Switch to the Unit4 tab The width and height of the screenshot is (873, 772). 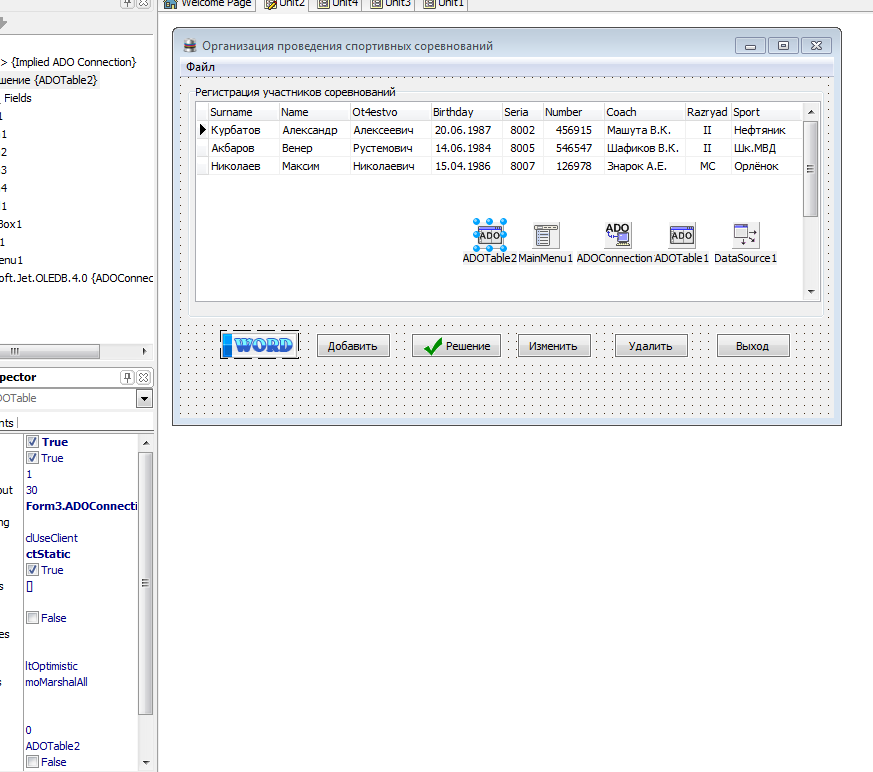pos(340,4)
